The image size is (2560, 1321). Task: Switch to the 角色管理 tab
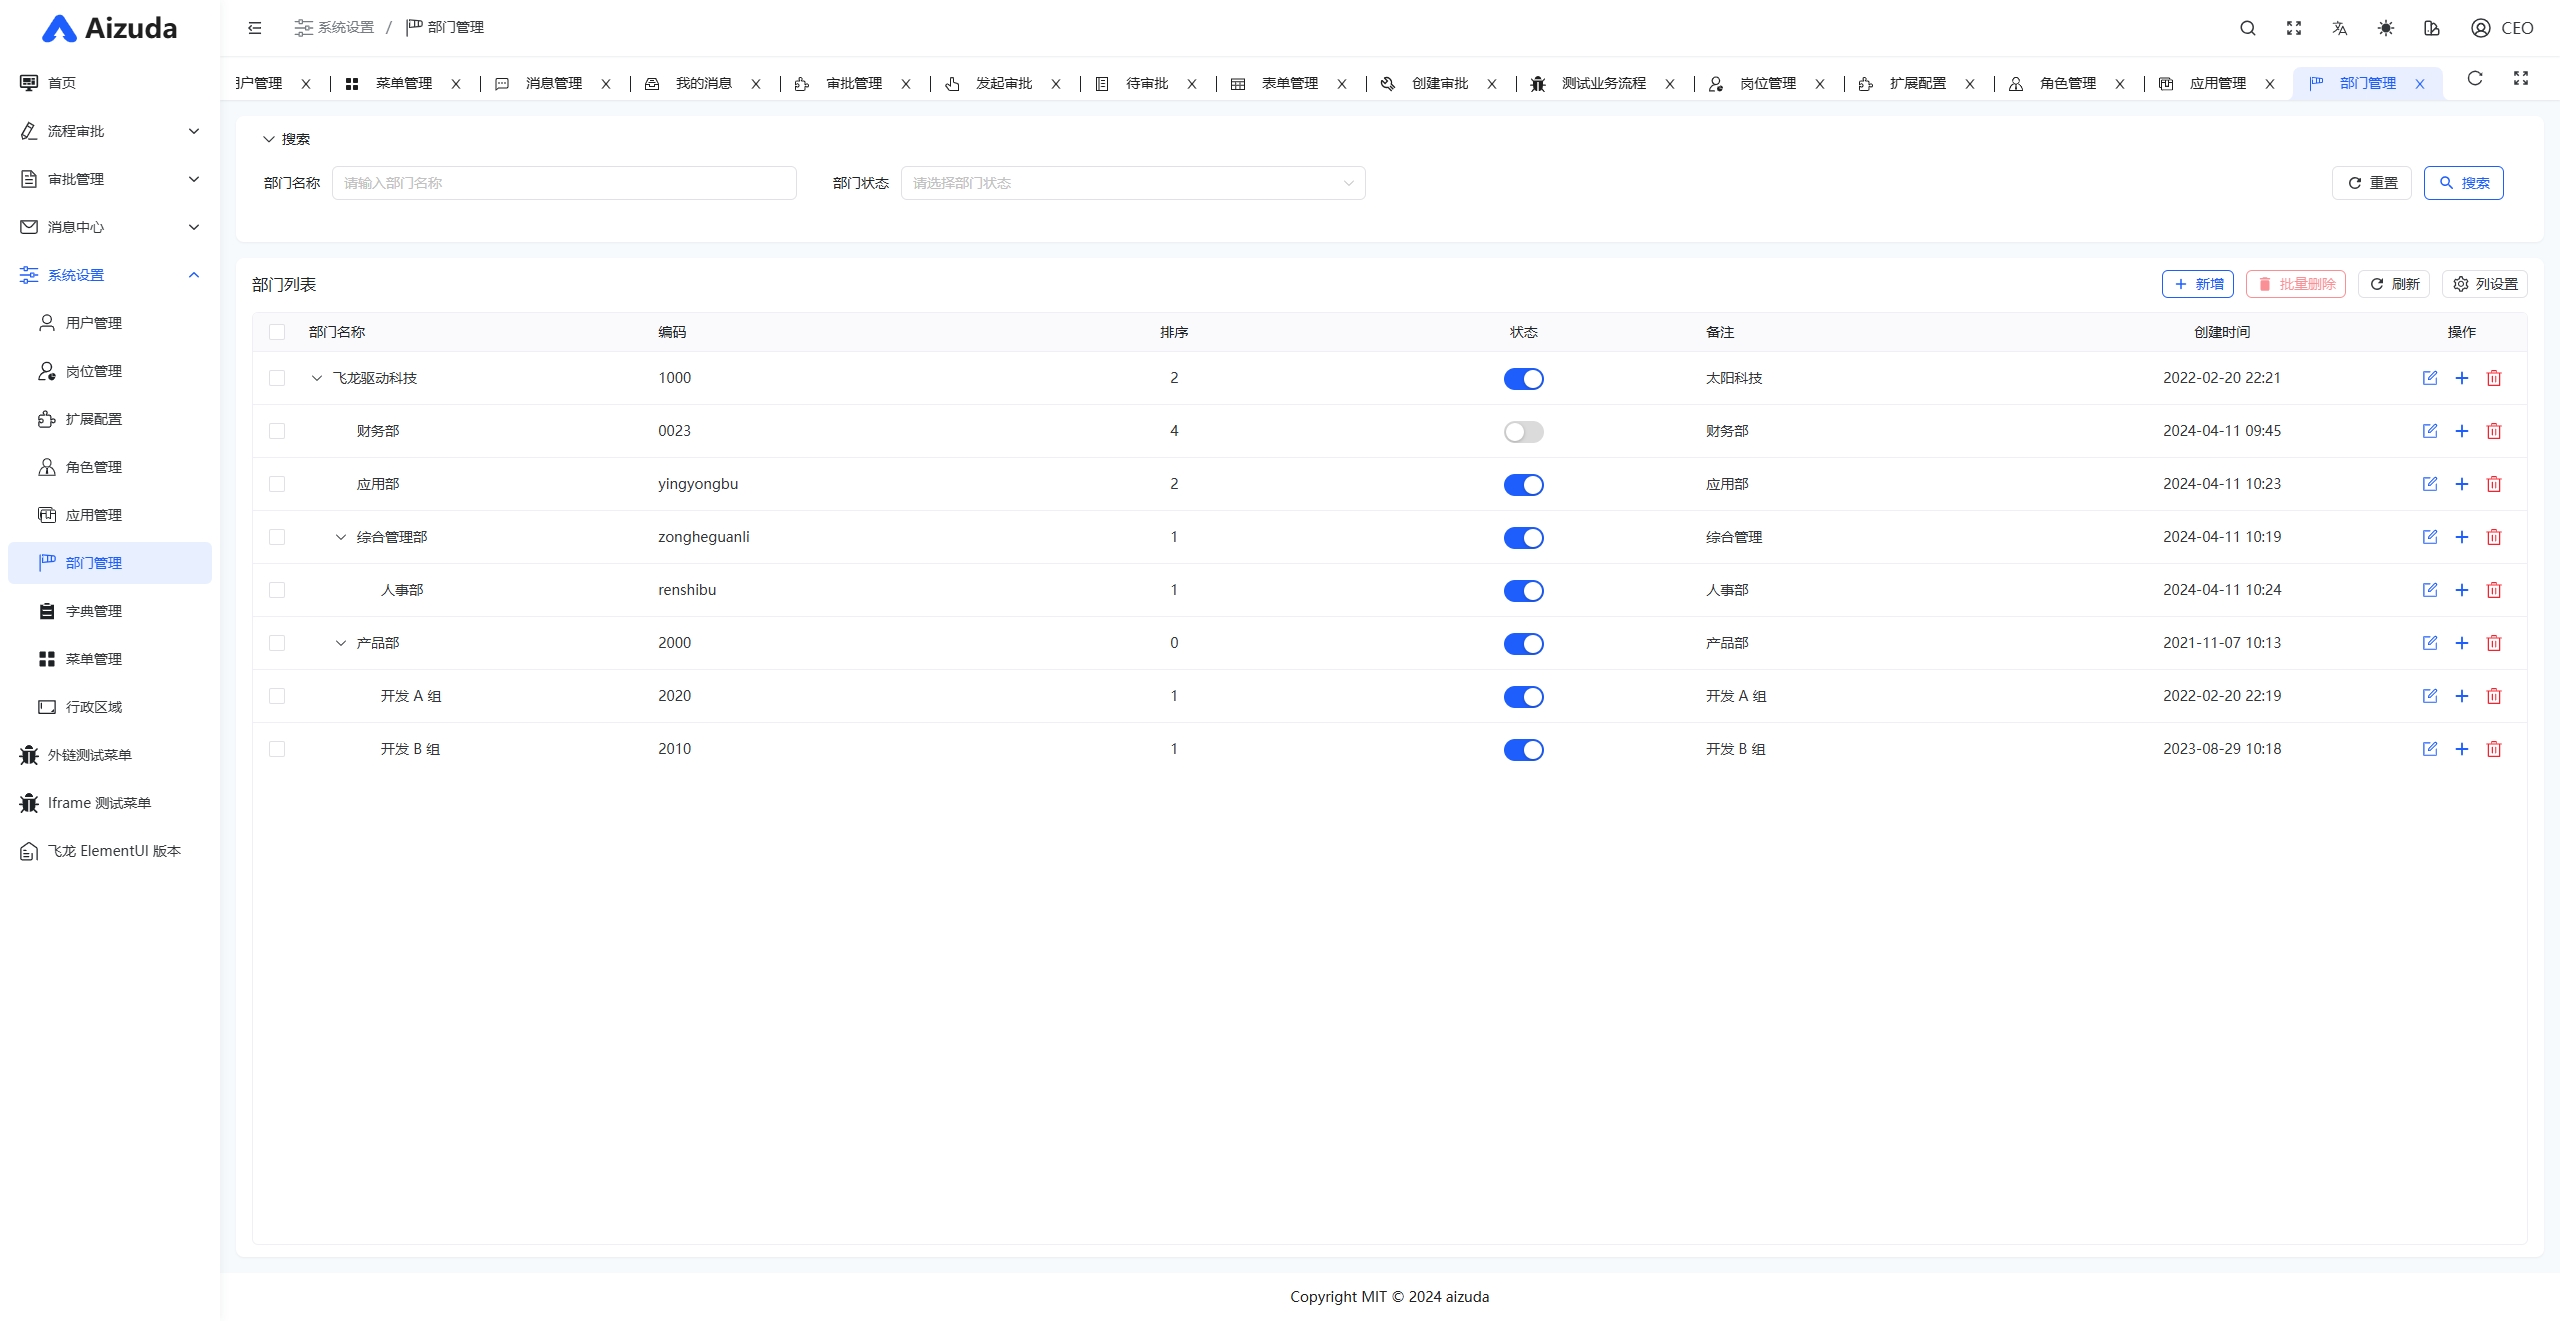(x=2067, y=83)
